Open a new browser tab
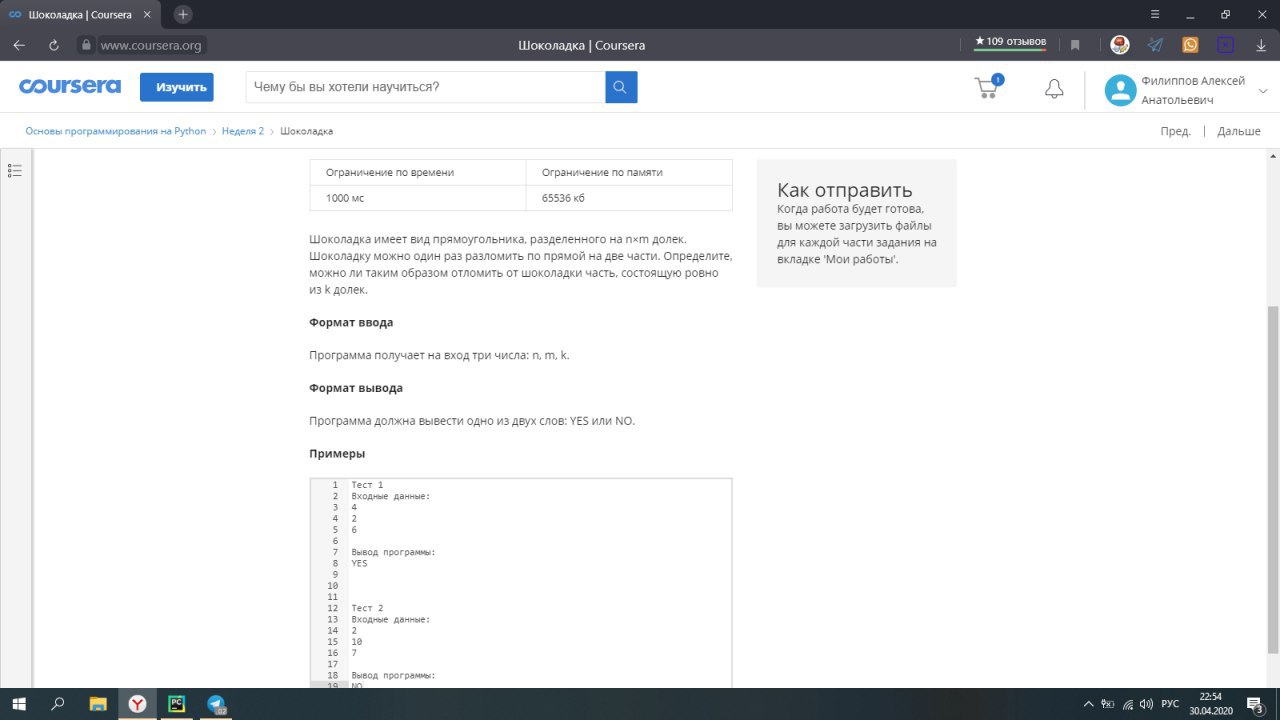This screenshot has width=1280, height=720. (183, 14)
